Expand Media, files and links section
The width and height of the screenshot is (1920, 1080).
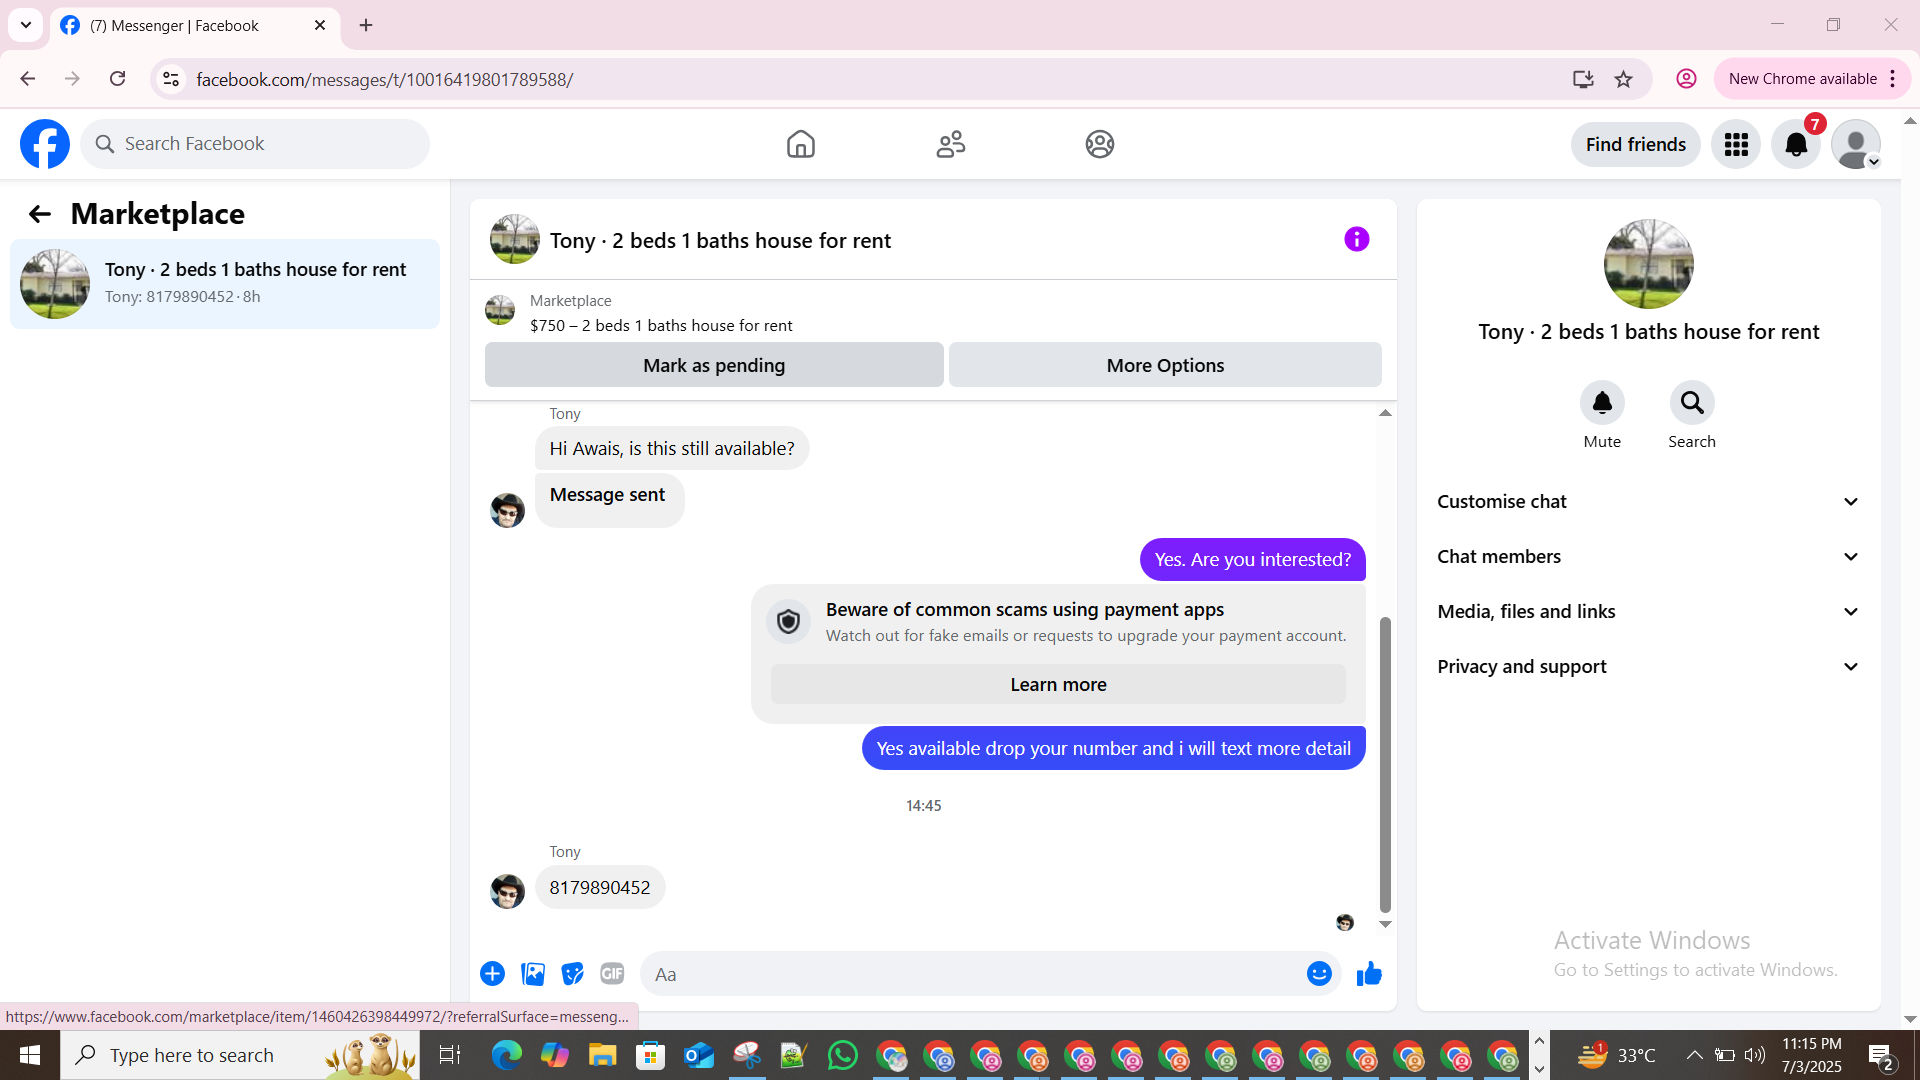click(1648, 612)
